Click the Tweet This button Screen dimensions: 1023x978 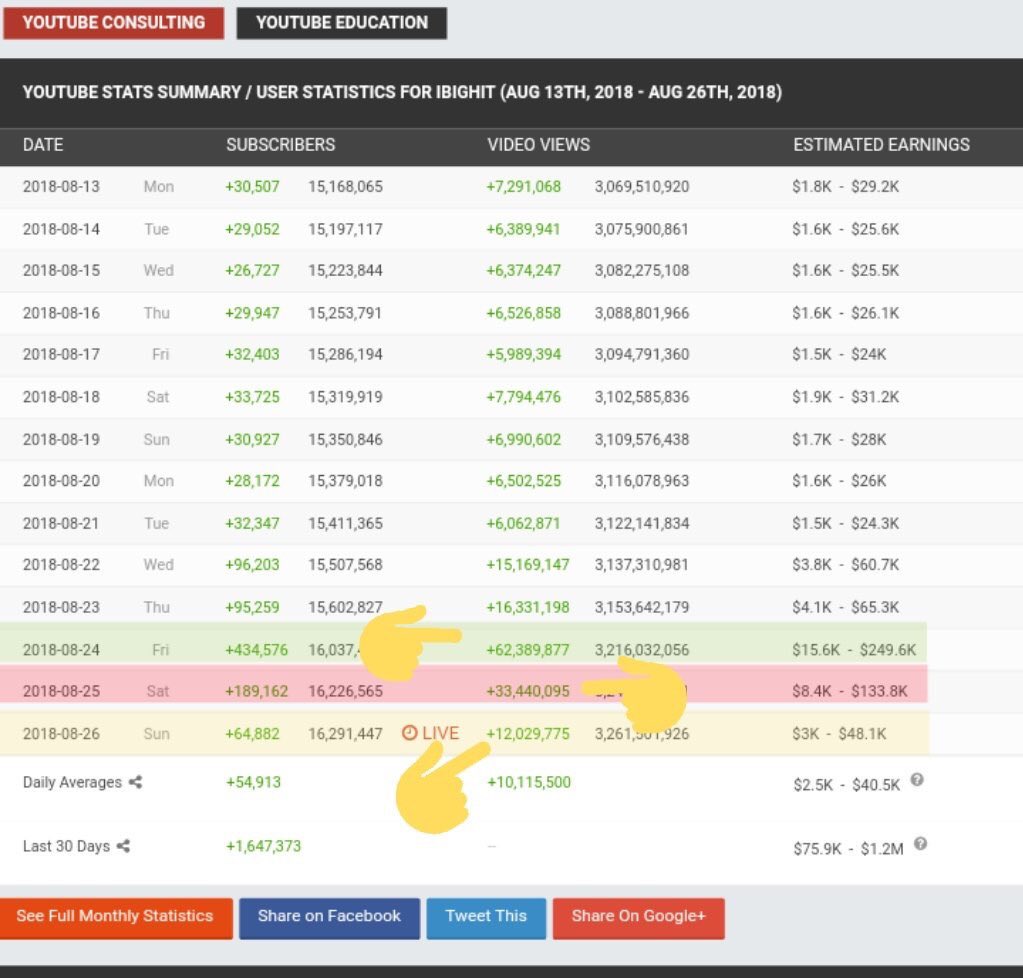click(x=486, y=917)
